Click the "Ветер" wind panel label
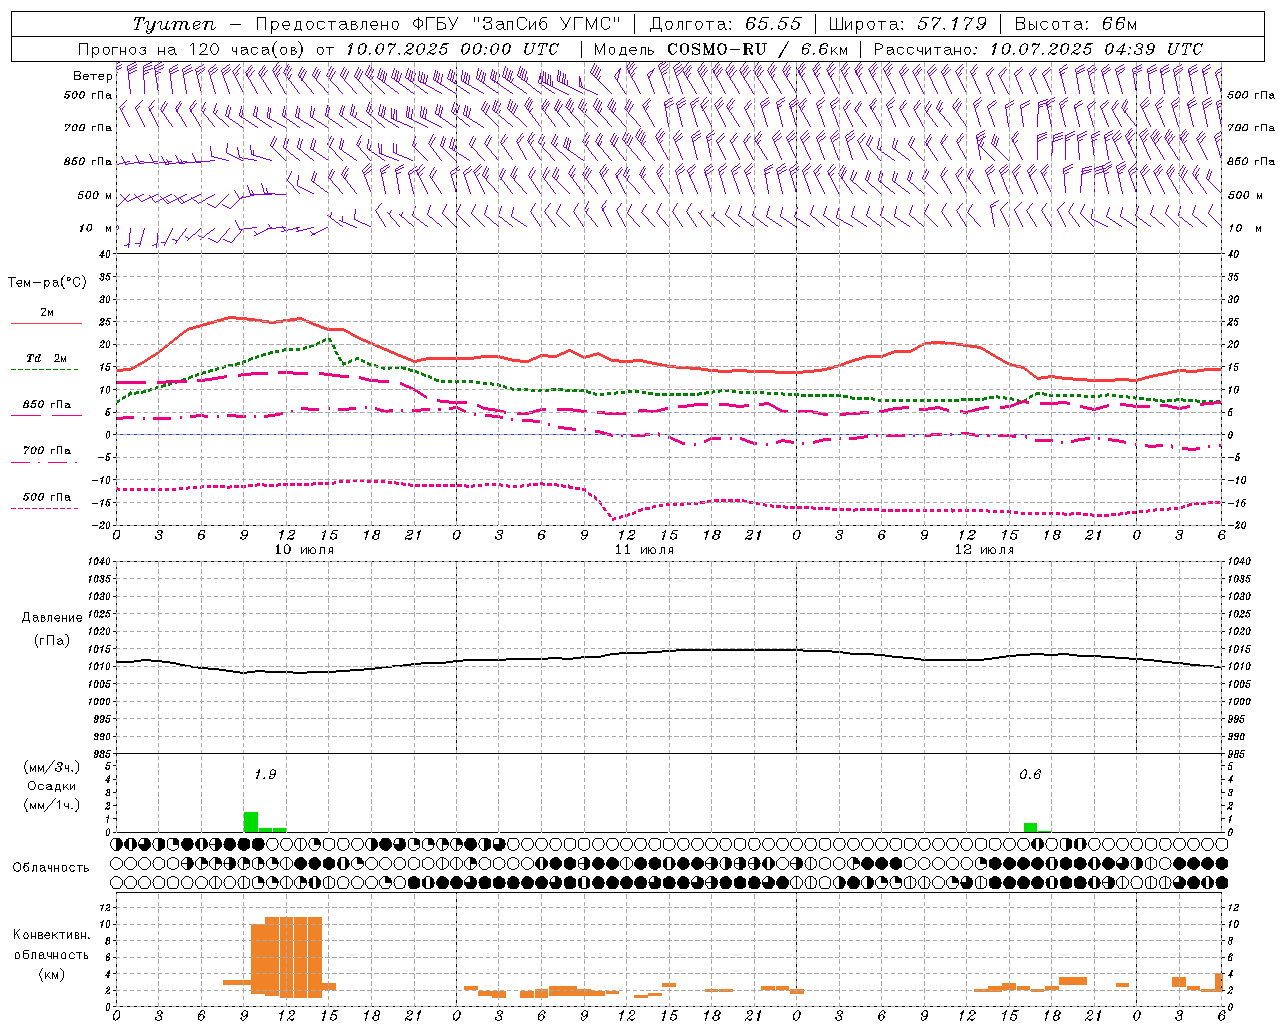1280x1024 pixels. [92, 76]
